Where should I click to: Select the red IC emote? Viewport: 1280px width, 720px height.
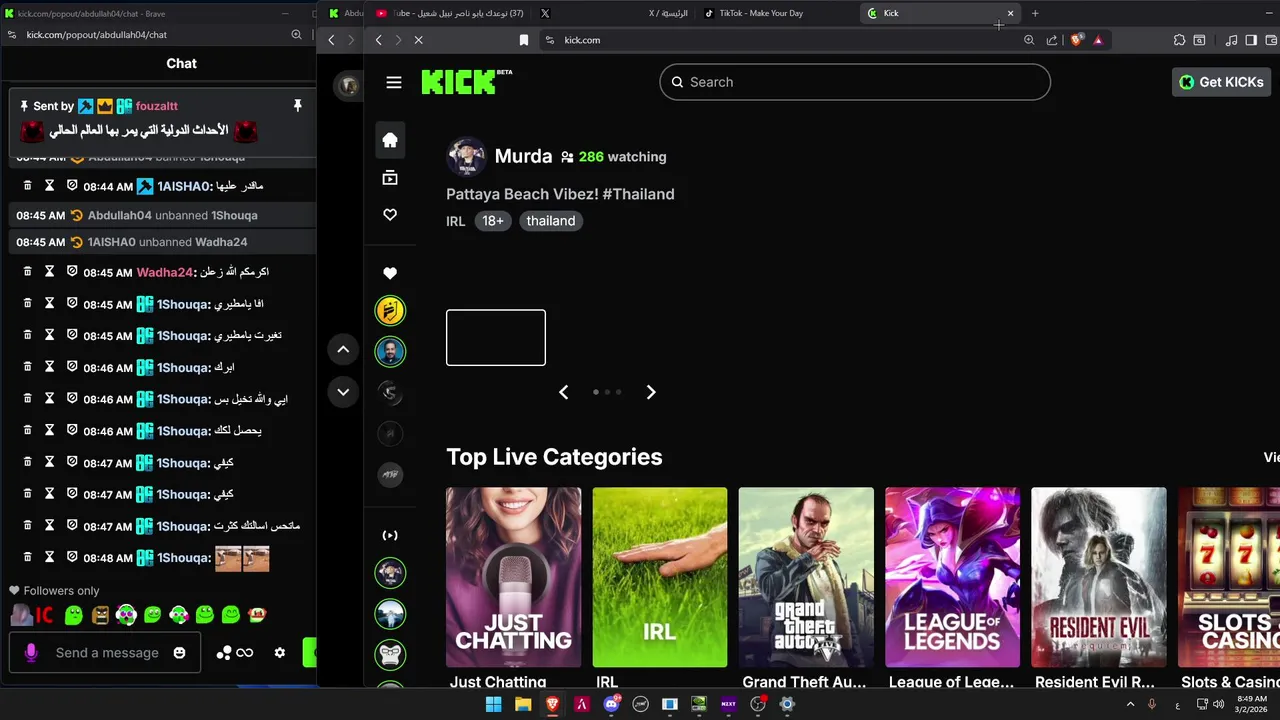44,615
